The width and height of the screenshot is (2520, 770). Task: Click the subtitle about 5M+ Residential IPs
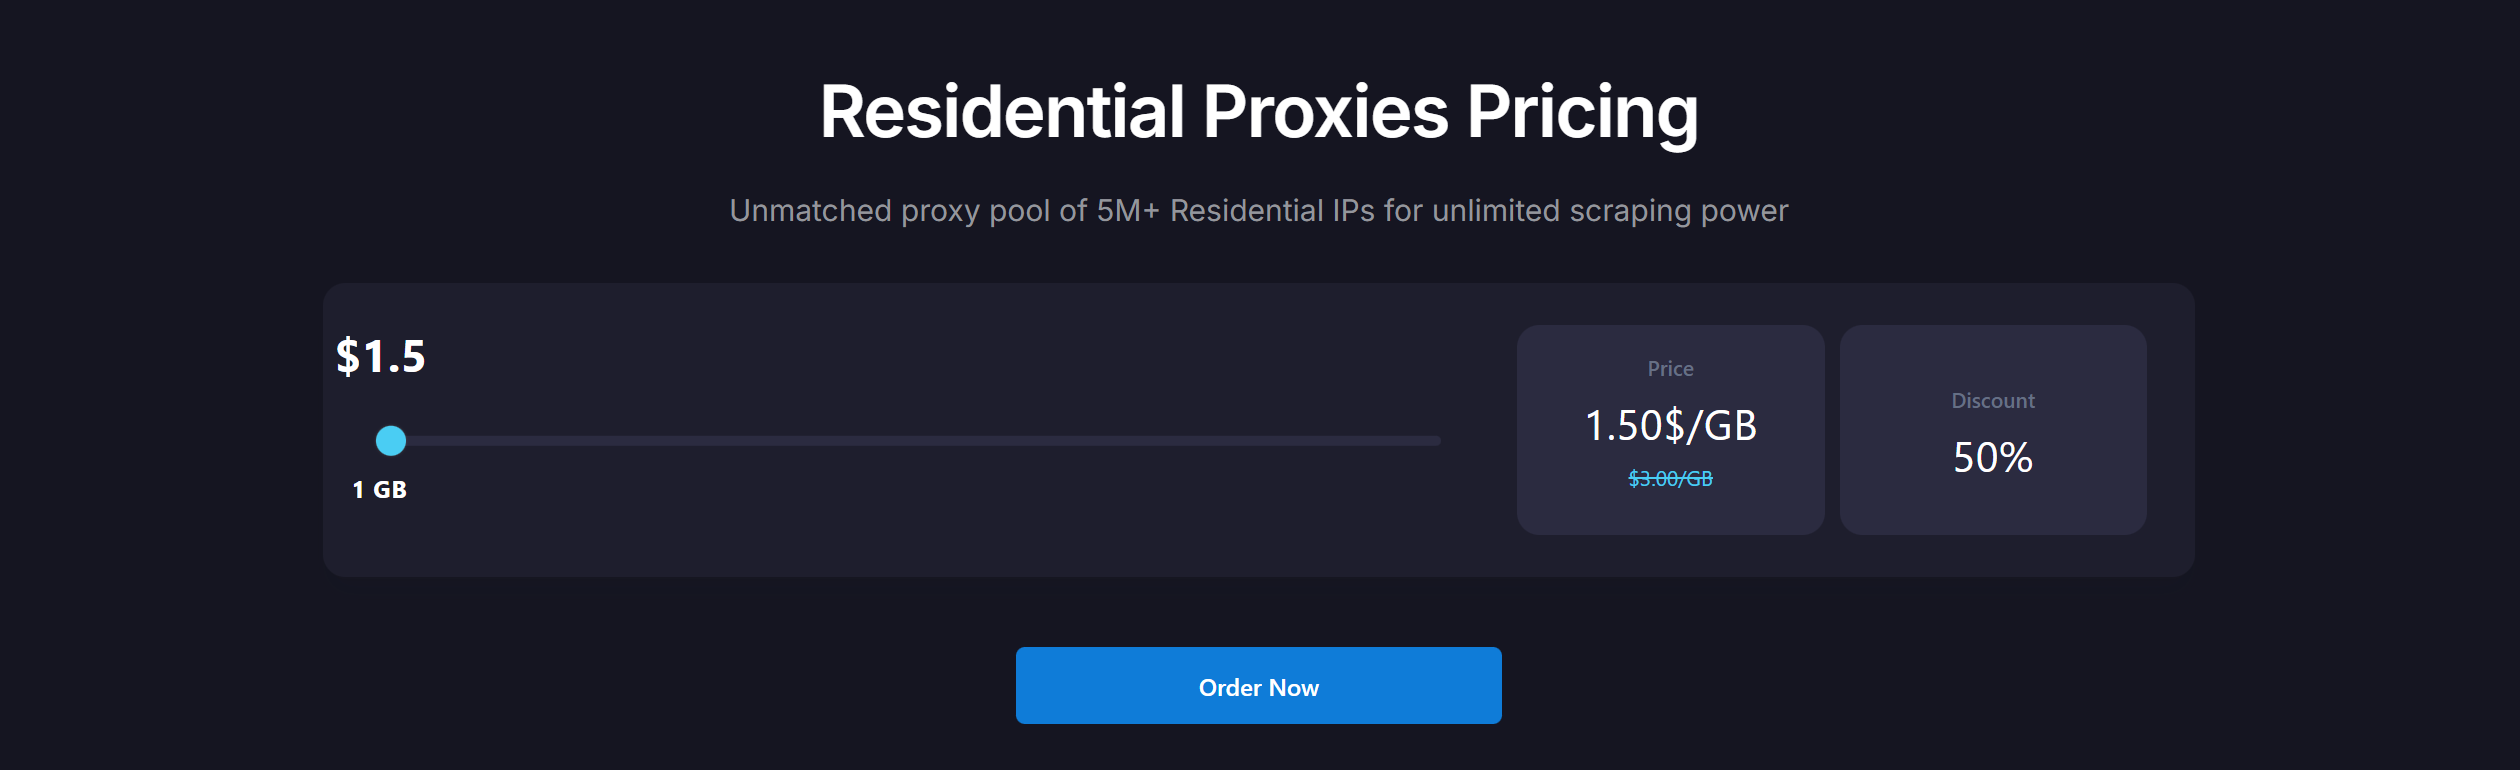(x=1258, y=211)
